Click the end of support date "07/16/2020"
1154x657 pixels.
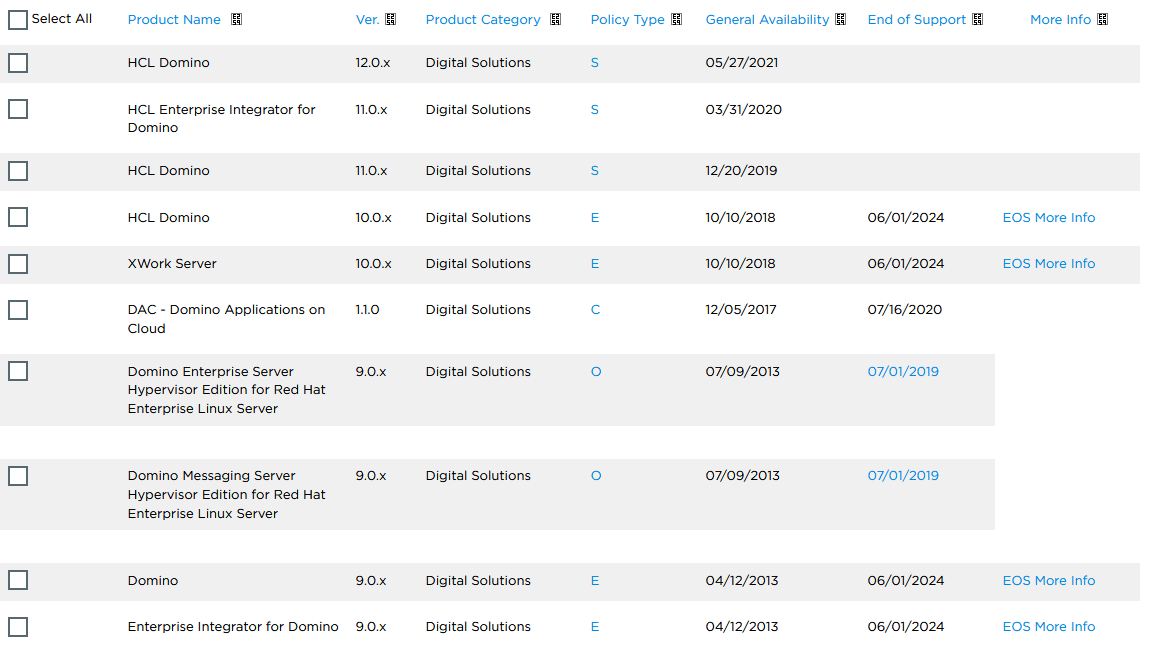point(905,310)
